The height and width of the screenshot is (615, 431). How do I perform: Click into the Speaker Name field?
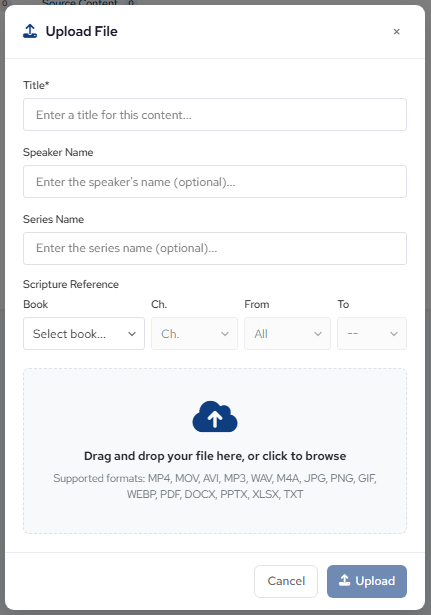point(215,182)
